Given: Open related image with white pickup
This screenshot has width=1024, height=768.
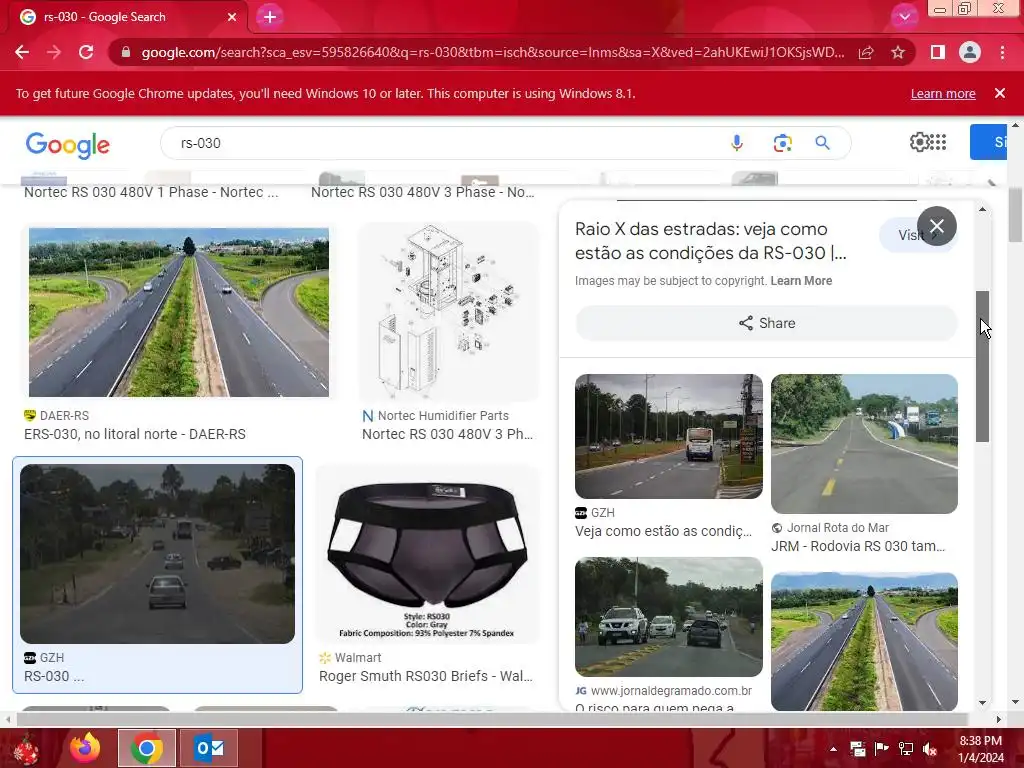Looking at the screenshot, I should coord(669,616).
